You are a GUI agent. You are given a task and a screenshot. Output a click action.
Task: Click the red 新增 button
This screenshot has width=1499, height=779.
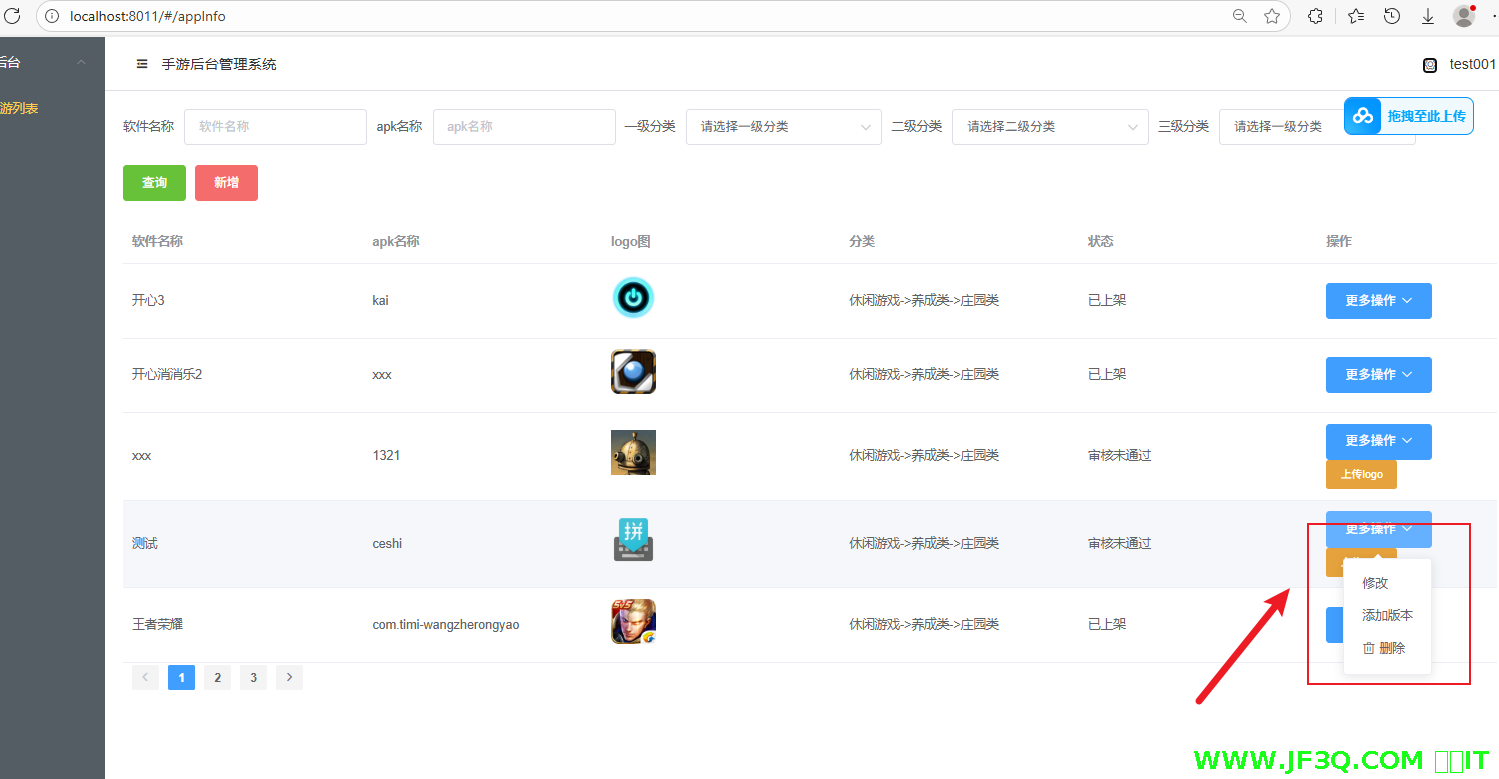[x=226, y=183]
